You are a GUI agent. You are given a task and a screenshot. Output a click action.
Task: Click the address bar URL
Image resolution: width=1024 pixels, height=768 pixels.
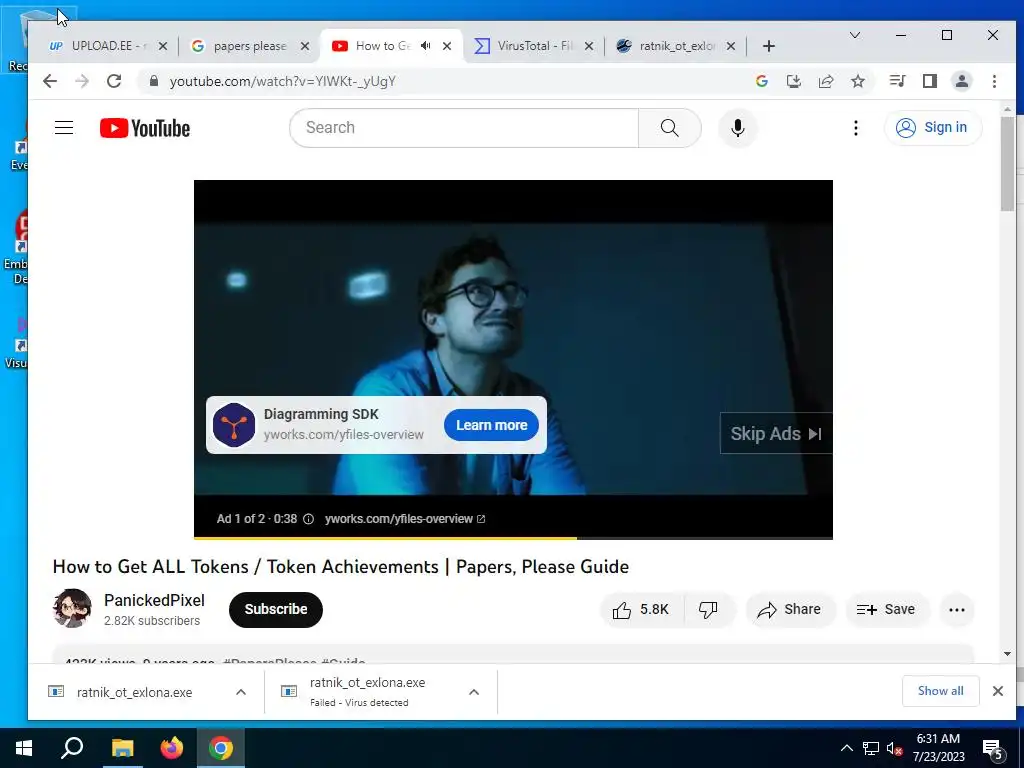click(x=282, y=81)
